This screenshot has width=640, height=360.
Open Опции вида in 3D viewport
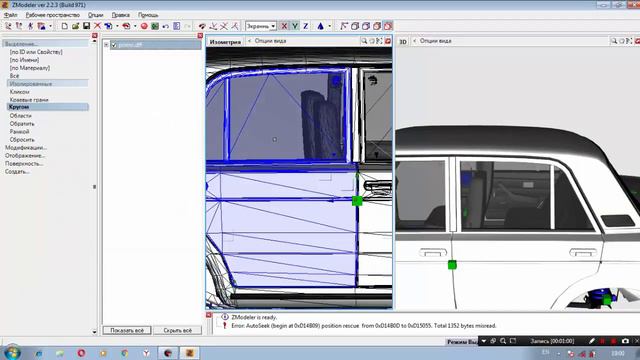[436, 41]
